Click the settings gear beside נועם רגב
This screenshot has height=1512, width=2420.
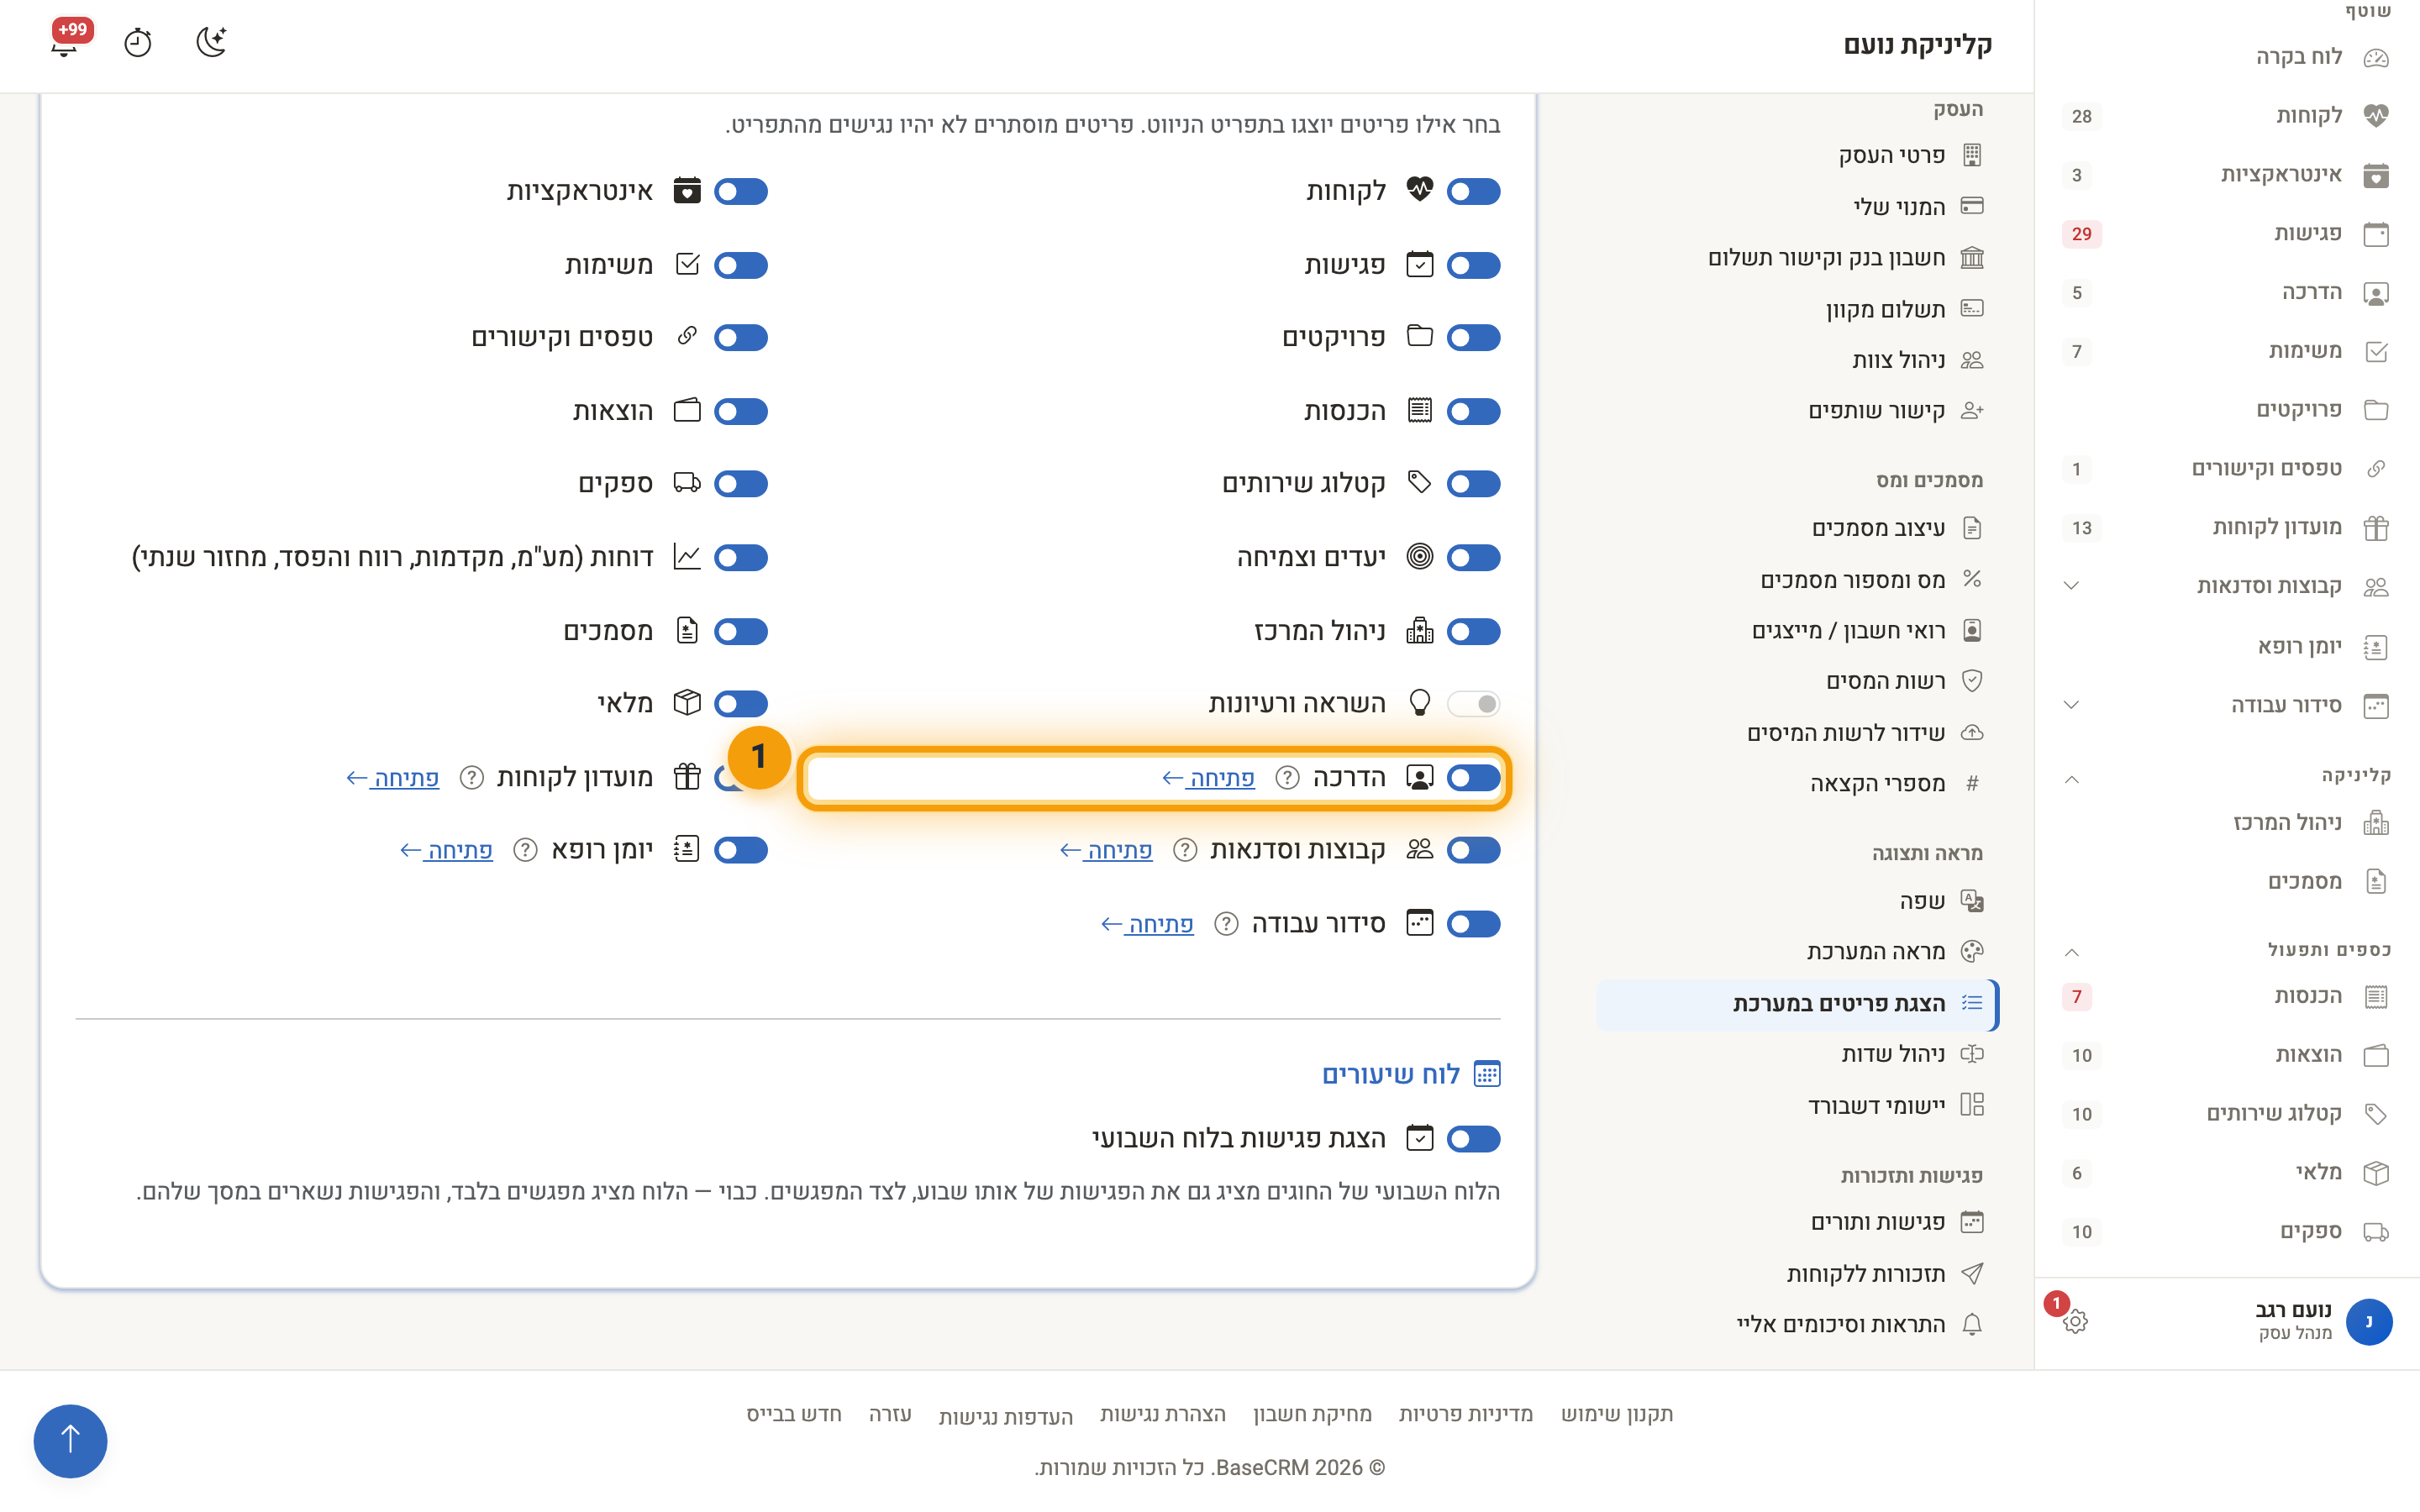coord(2075,1321)
